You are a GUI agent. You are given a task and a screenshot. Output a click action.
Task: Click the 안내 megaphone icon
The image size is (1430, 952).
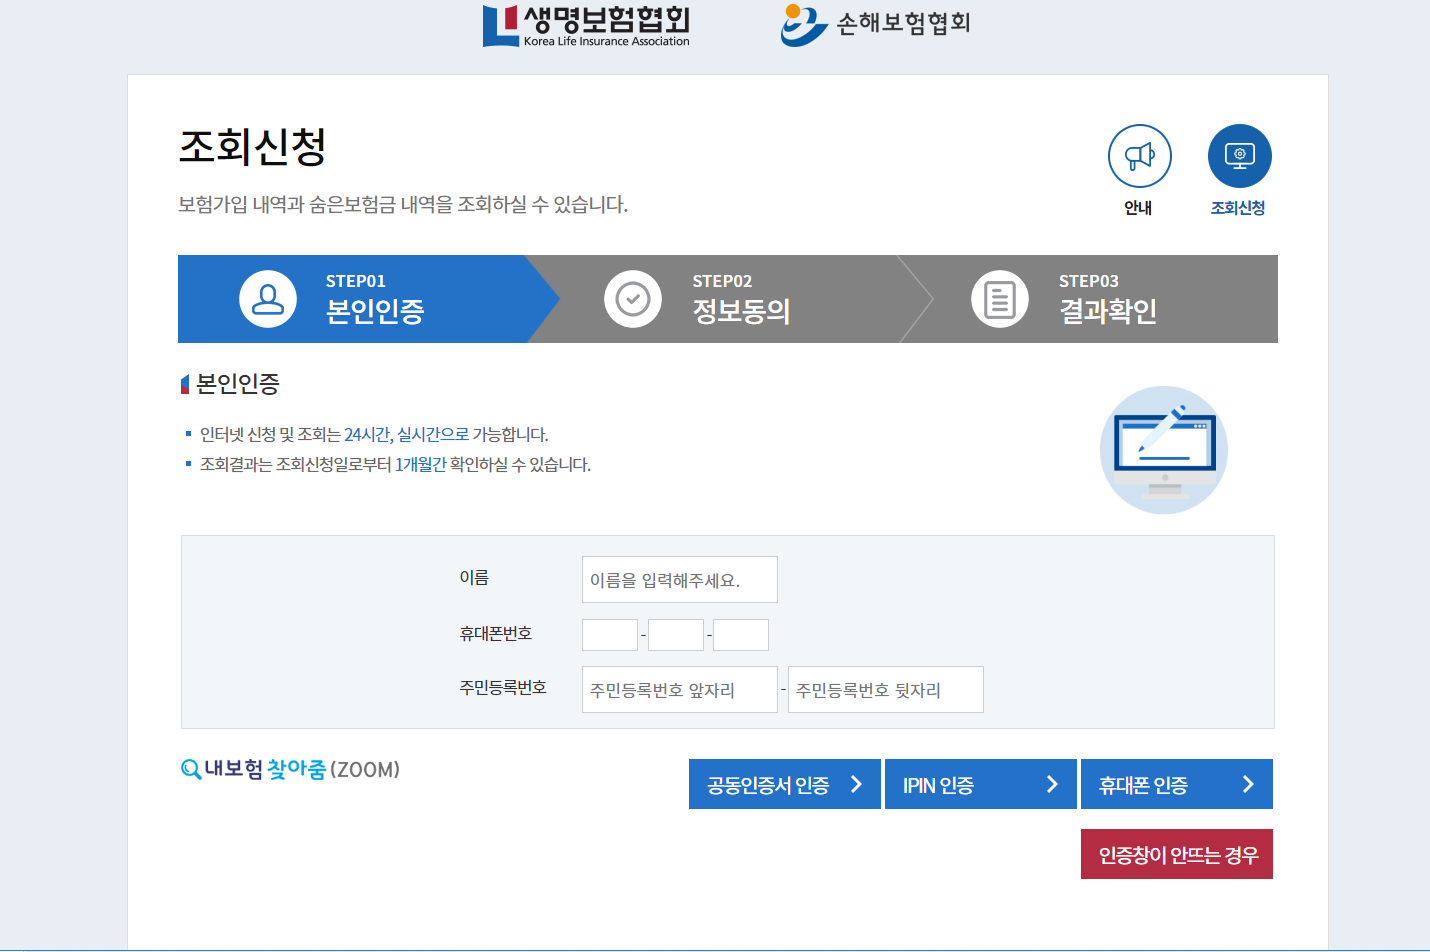coord(1139,155)
